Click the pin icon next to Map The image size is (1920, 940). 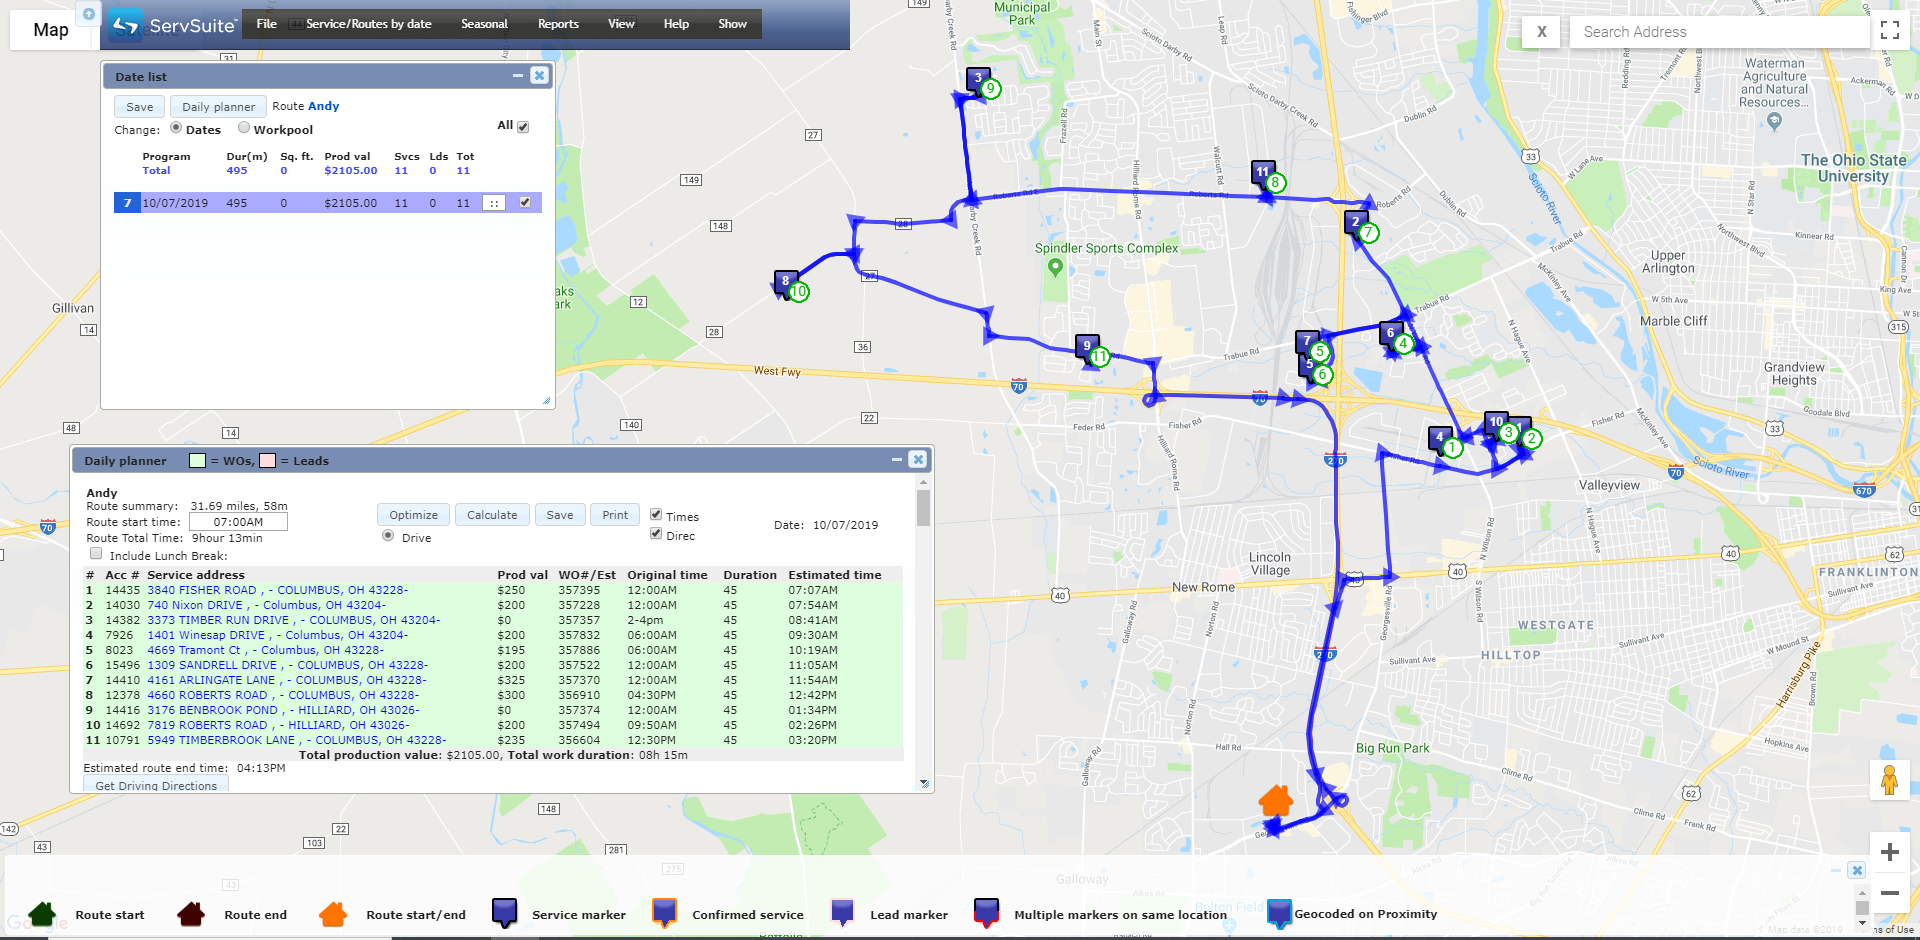pos(89,14)
